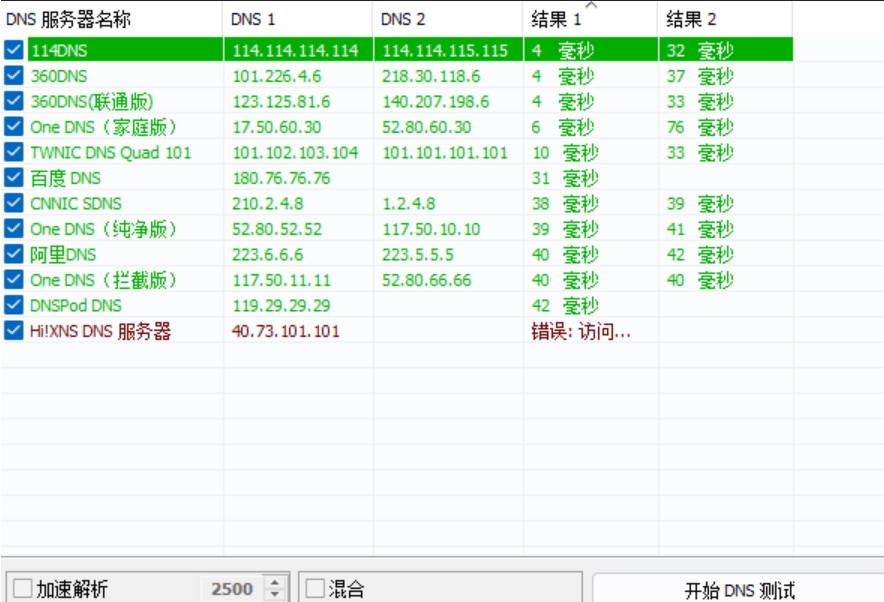The image size is (884, 602).
Task: Click the 40.73.101.101 address cell
Action: click(298, 330)
